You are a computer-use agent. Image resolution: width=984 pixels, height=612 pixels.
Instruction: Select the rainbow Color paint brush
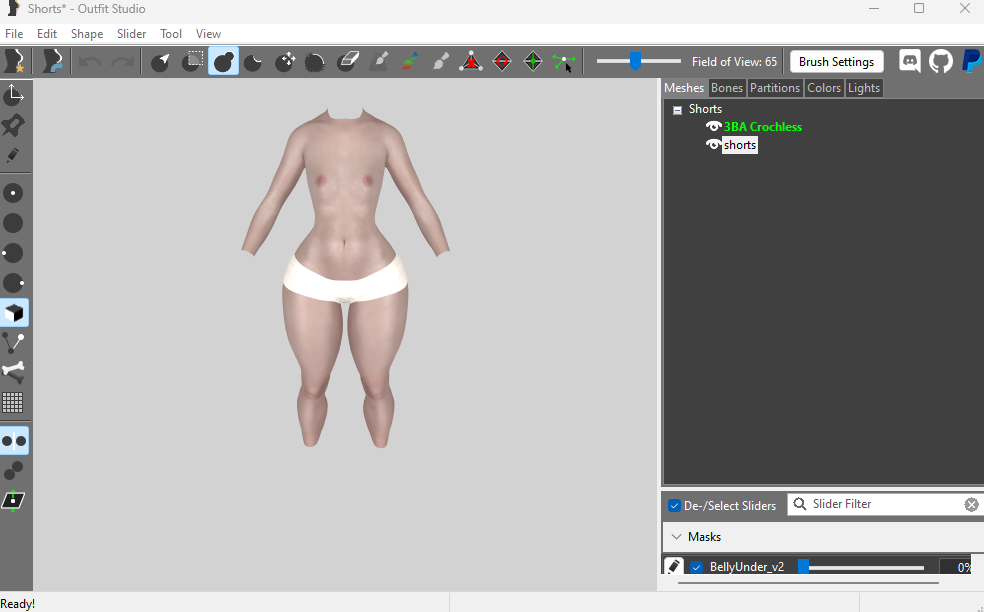click(x=409, y=62)
